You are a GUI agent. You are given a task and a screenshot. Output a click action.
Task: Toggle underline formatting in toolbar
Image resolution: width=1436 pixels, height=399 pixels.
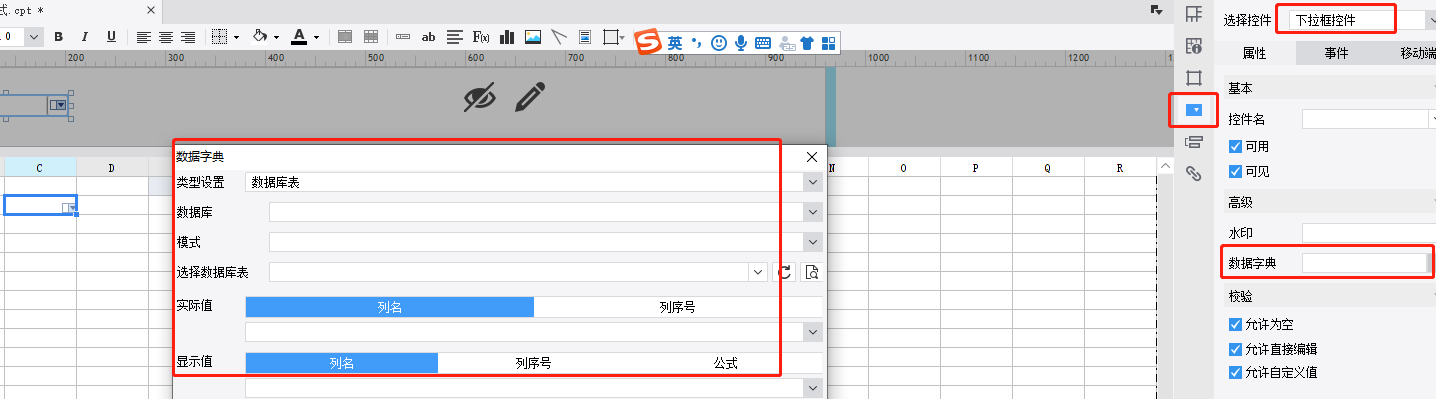[111, 37]
